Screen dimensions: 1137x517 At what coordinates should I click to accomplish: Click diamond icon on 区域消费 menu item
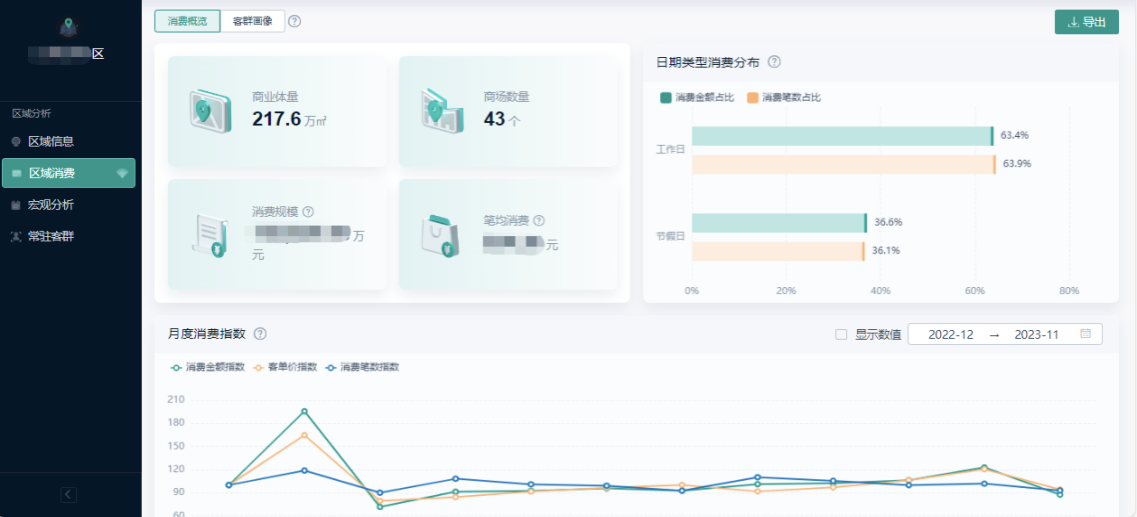coord(122,173)
